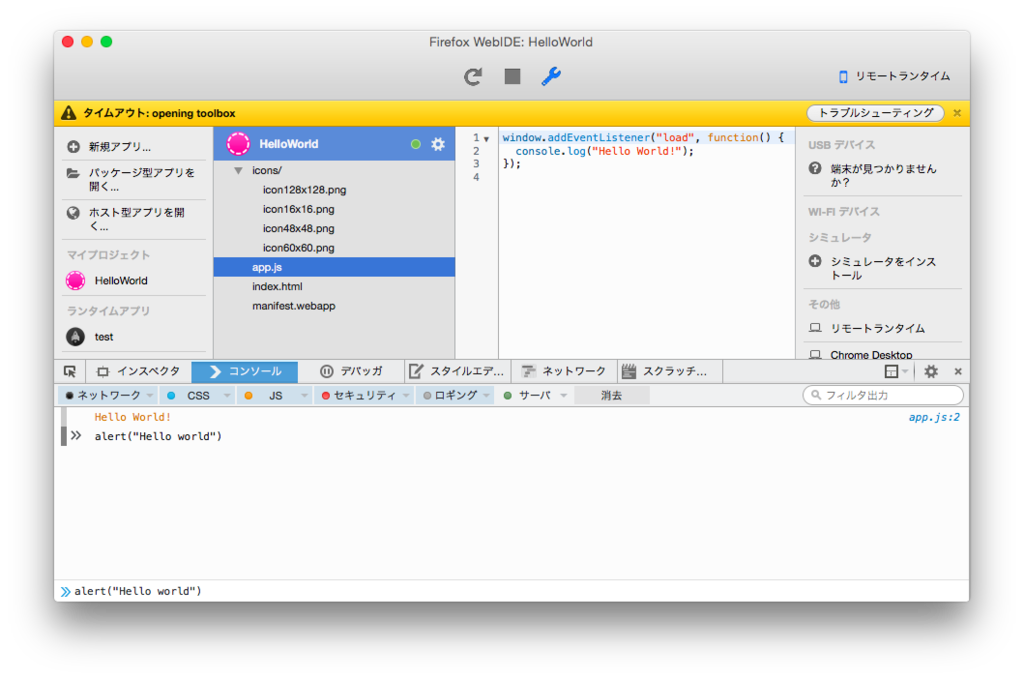1024x679 pixels.
Task: Toggle the サーバ console filter
Action: click(x=528, y=396)
